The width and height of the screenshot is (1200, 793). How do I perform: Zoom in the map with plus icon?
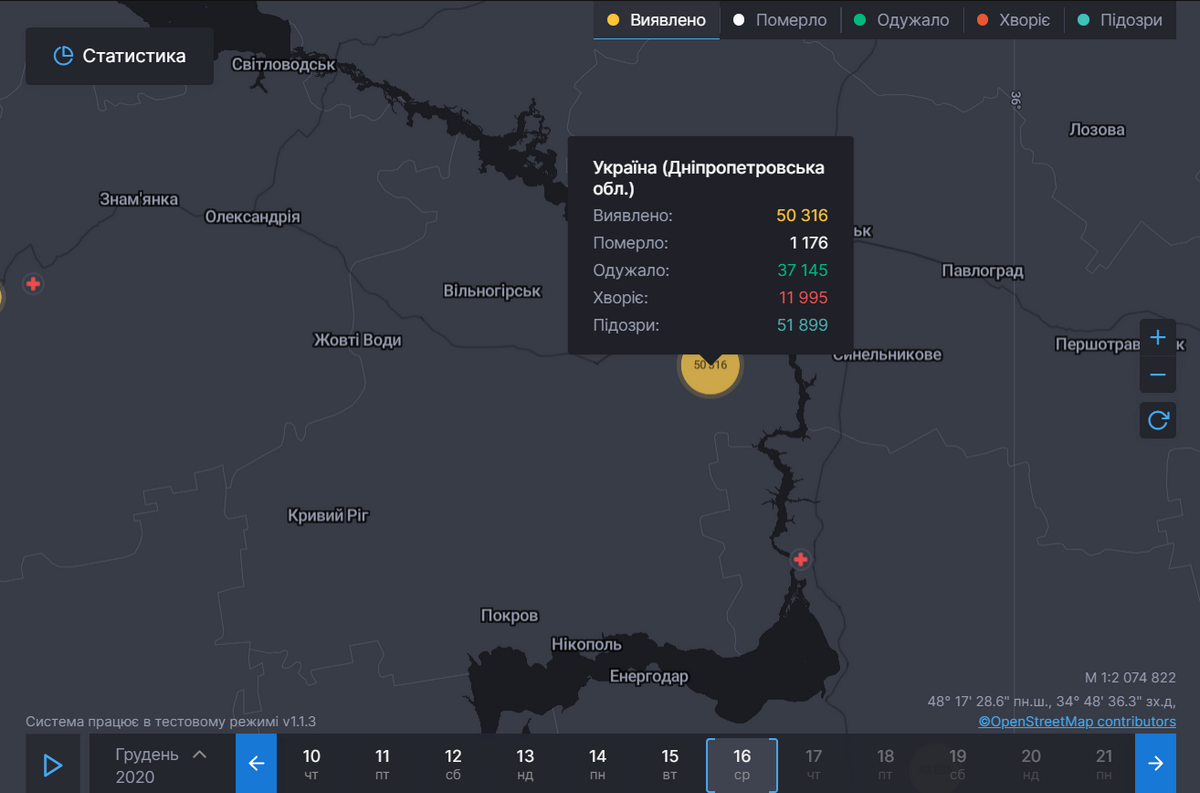[x=1158, y=338]
